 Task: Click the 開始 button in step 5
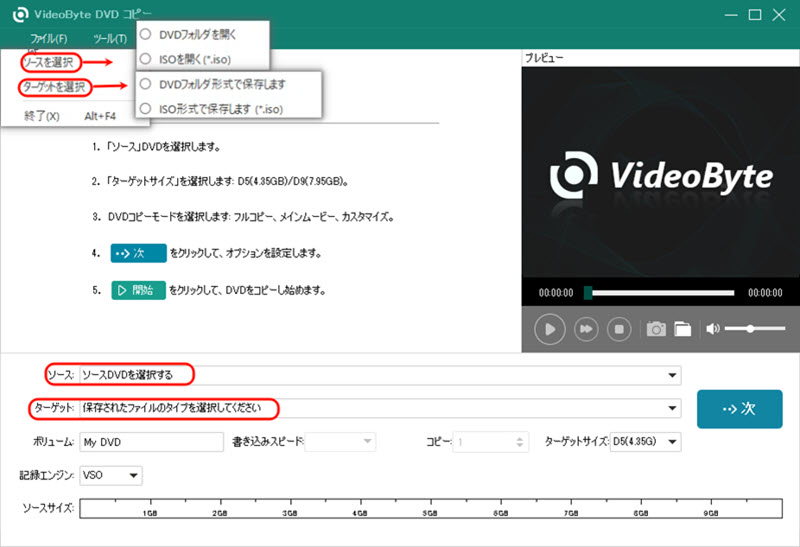click(138, 290)
